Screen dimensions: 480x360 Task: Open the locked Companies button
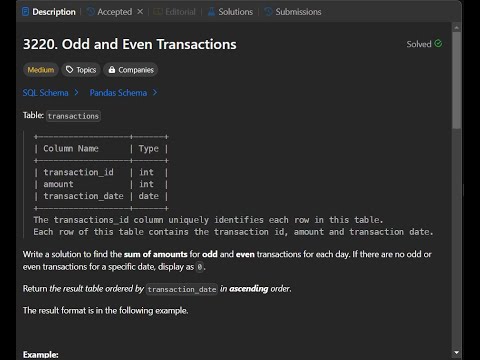tap(131, 70)
